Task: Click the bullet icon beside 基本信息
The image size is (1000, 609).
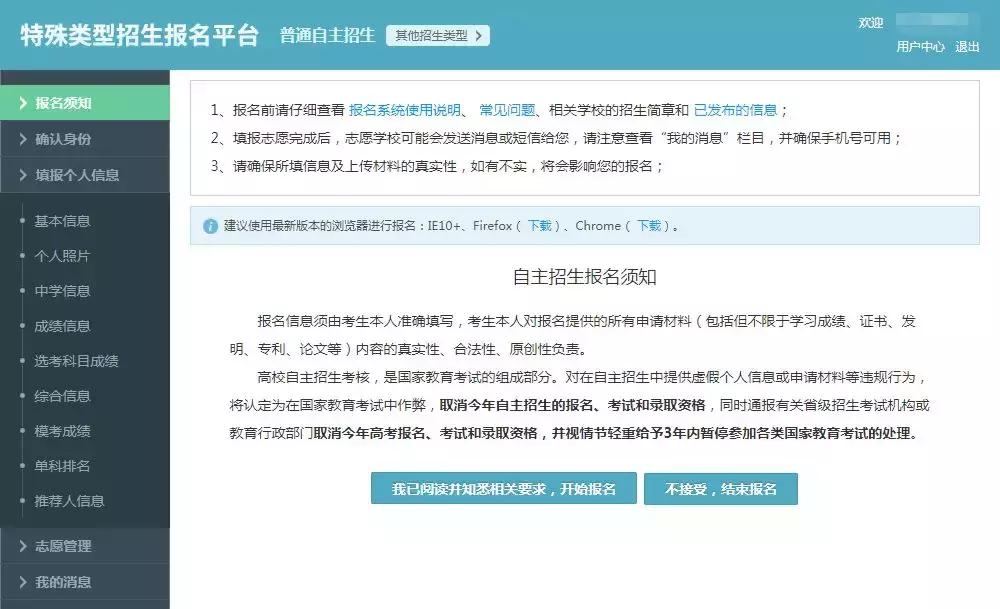Action: (x=22, y=222)
